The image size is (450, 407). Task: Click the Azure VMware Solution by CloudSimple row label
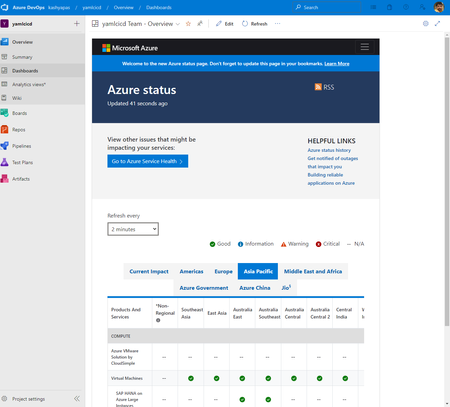pyautogui.click(x=124, y=357)
